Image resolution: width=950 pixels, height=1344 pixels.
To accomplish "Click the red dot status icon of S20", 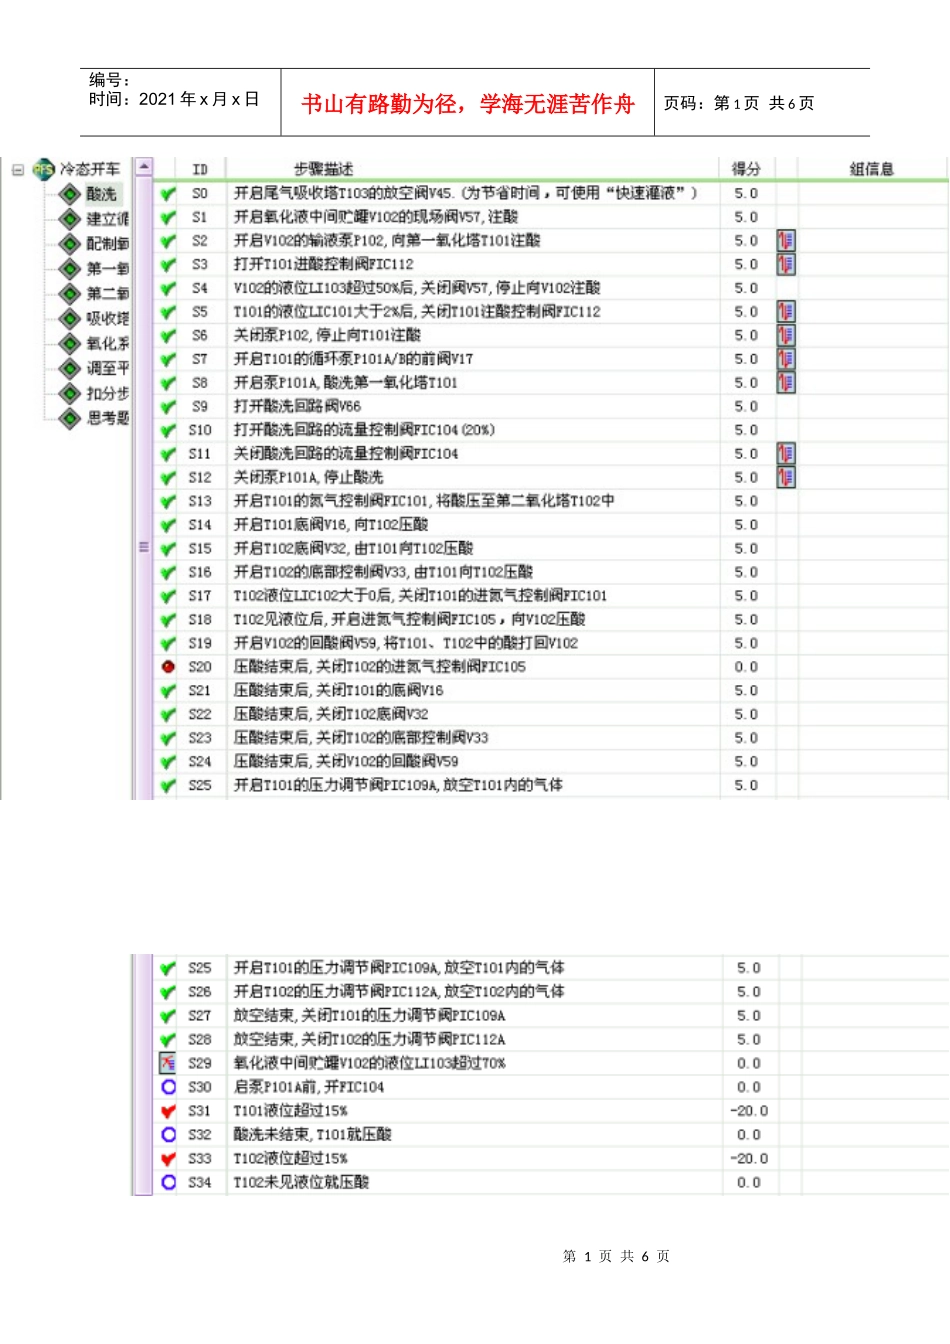I will pyautogui.click(x=168, y=667).
